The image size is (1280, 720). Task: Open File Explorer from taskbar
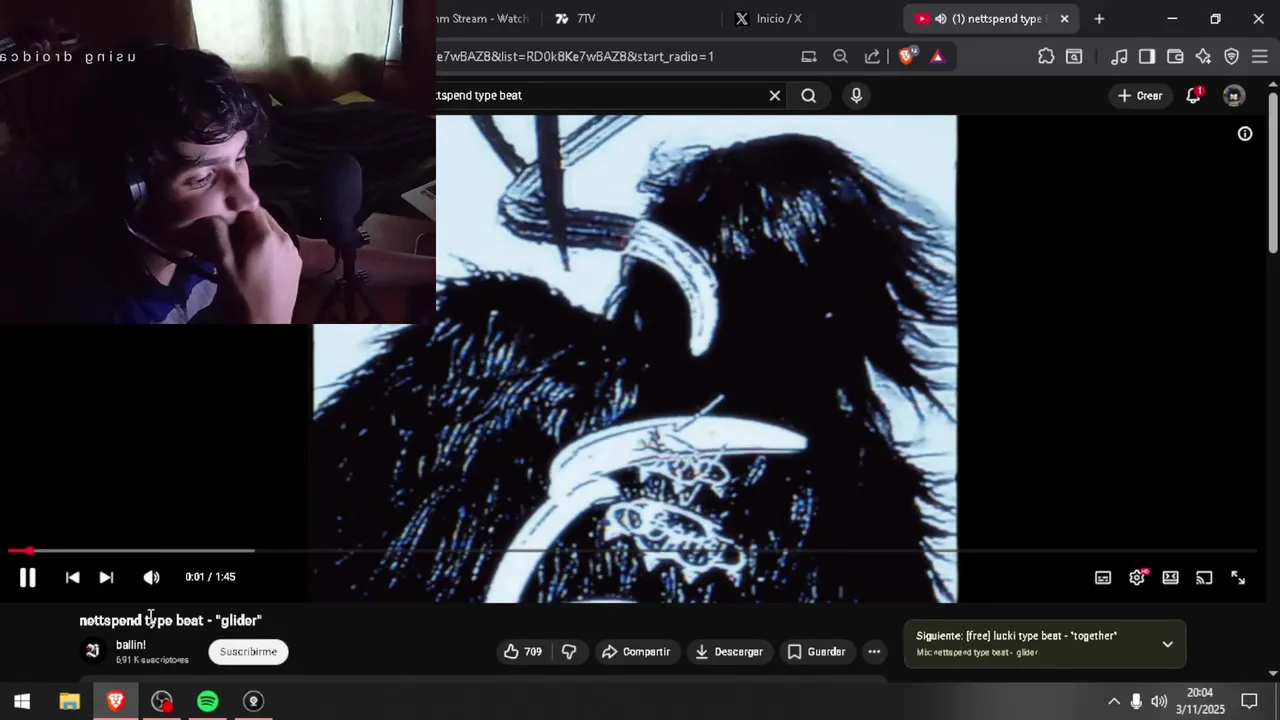(69, 701)
